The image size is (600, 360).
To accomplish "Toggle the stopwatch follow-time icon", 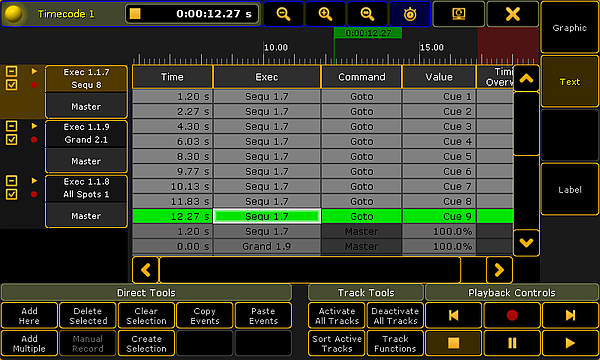I will coord(410,14).
